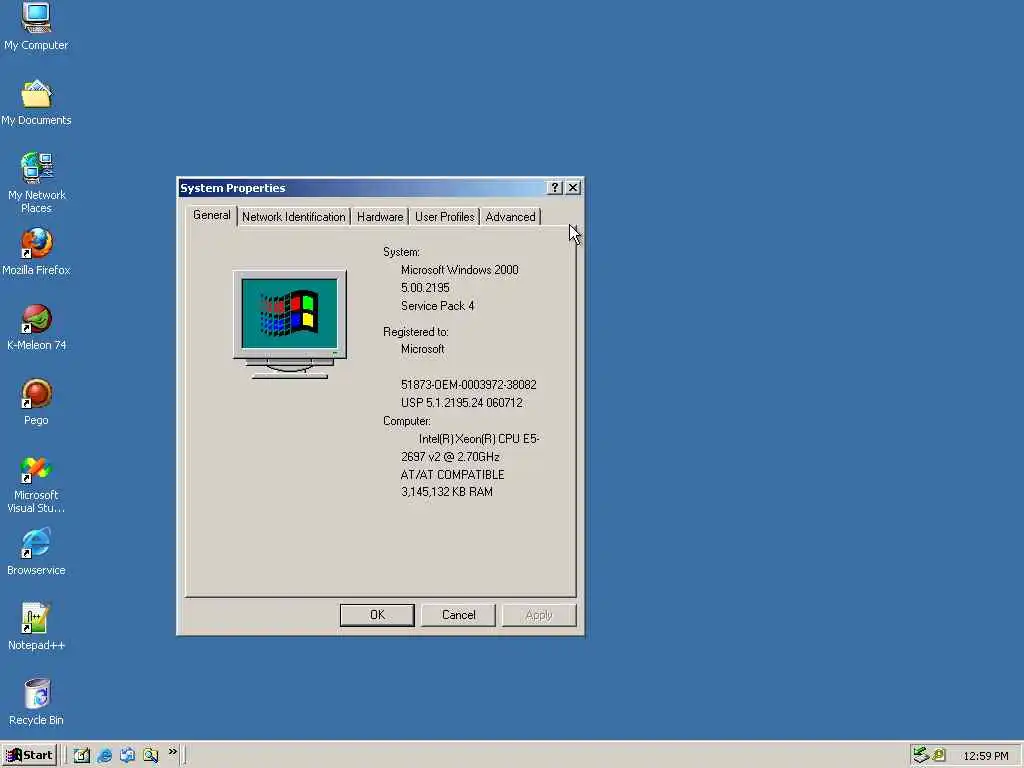Select the Microsoft Visual Studio shortcut
Image resolution: width=1024 pixels, height=768 pixels.
(36, 485)
